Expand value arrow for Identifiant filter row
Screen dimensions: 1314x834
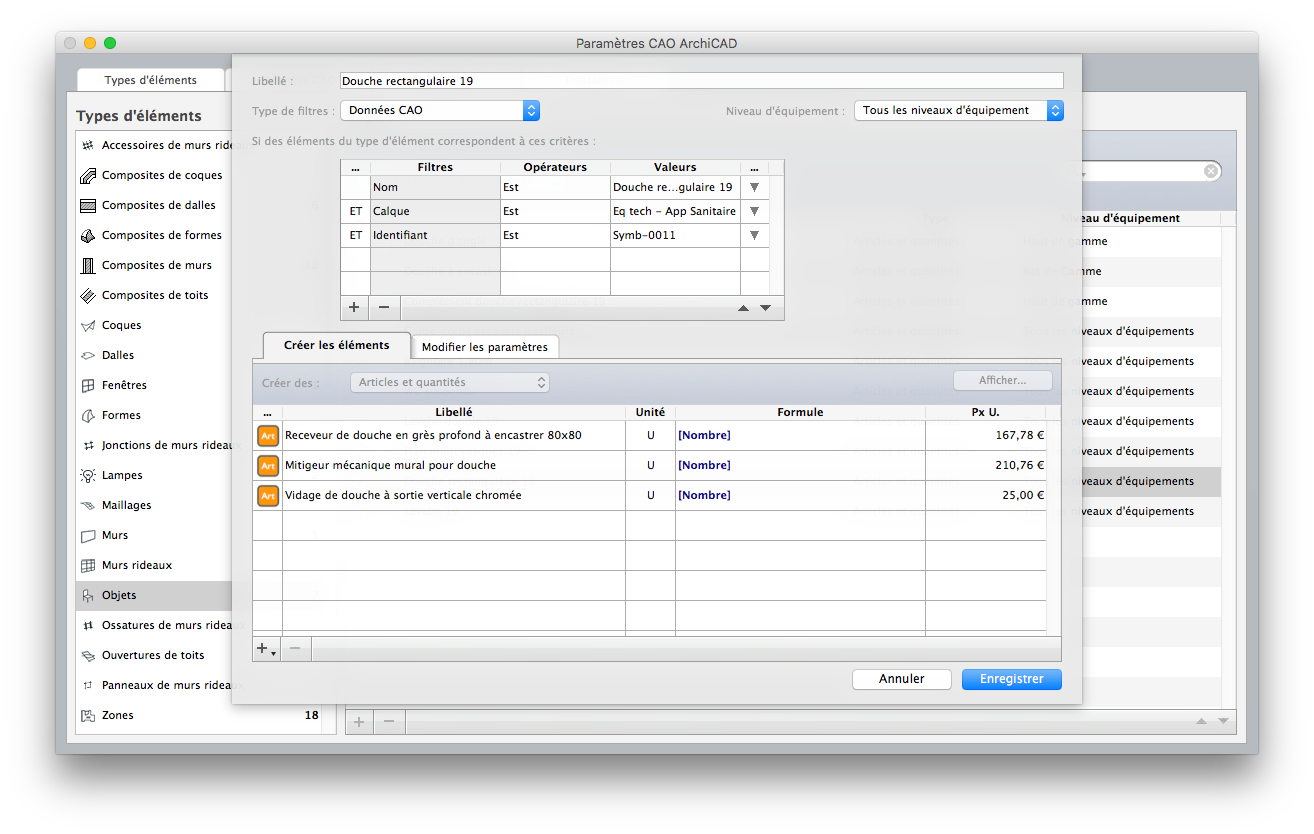point(754,235)
